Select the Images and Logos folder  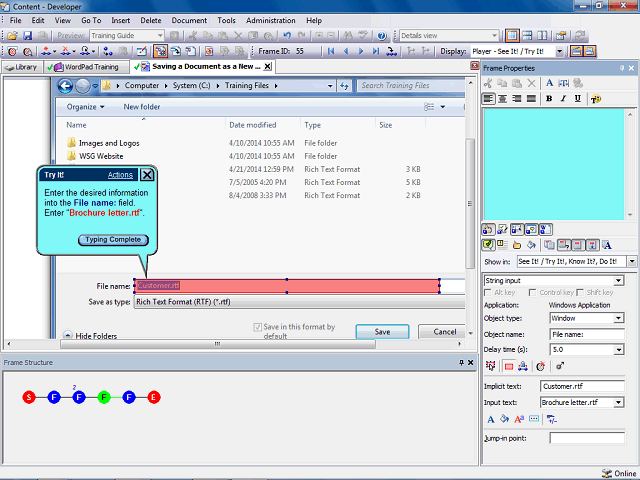(109, 143)
